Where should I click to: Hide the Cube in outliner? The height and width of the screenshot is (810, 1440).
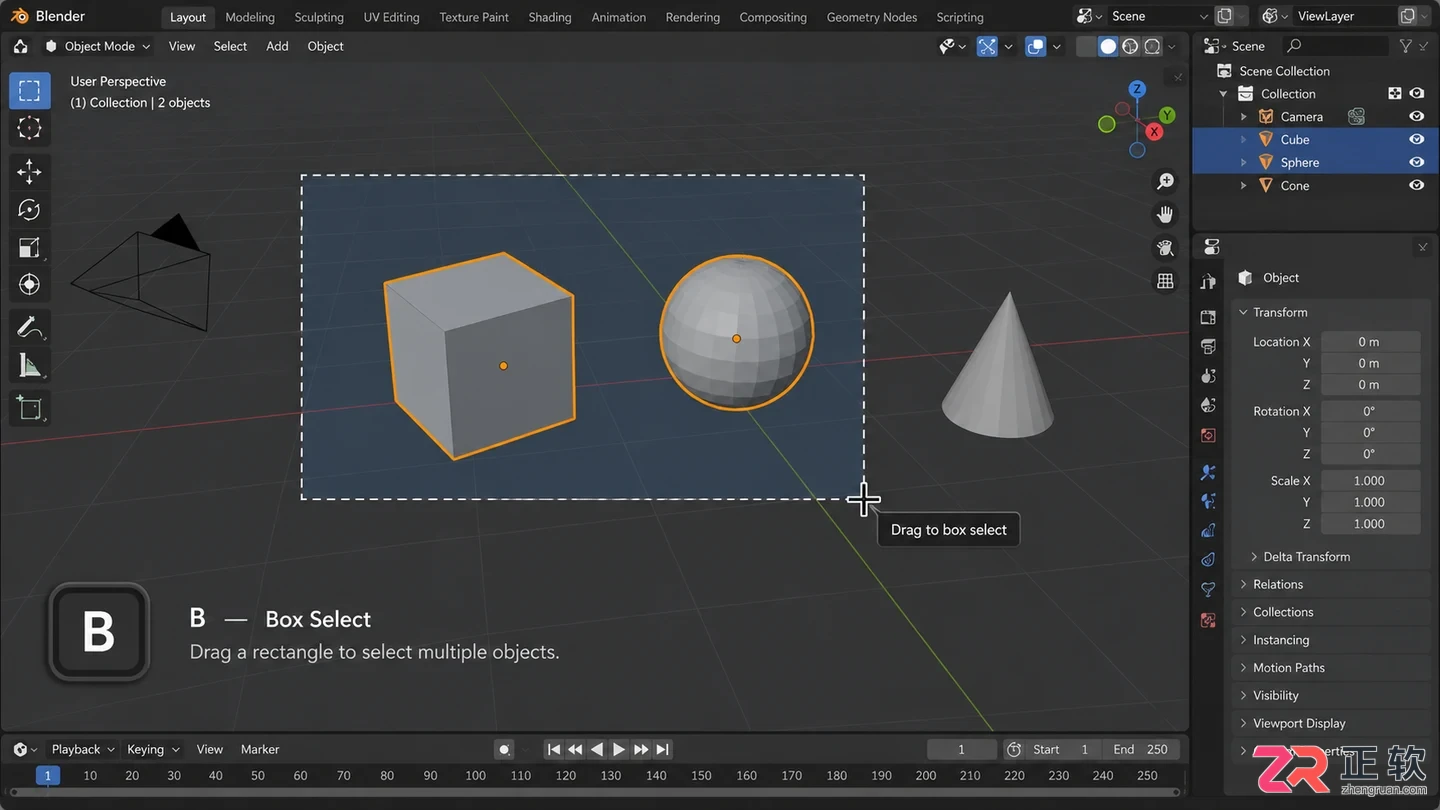coord(1416,140)
